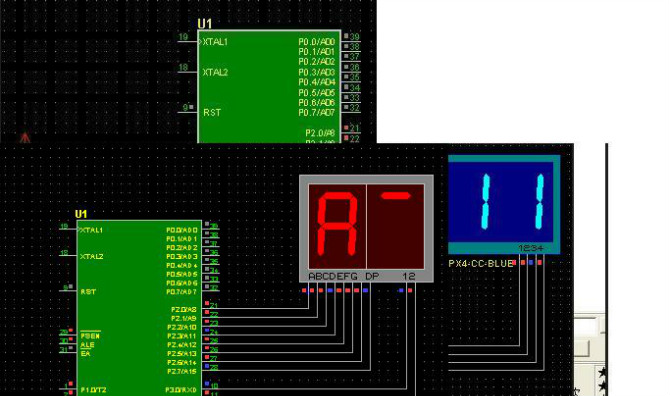
Task: Click the 1234 digit-select label on blue display
Action: point(531,248)
